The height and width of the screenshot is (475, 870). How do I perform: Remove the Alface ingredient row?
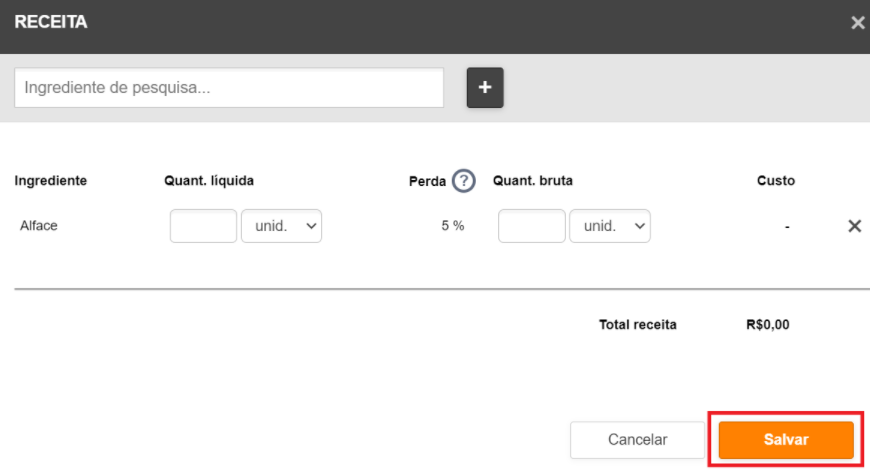[x=854, y=226]
